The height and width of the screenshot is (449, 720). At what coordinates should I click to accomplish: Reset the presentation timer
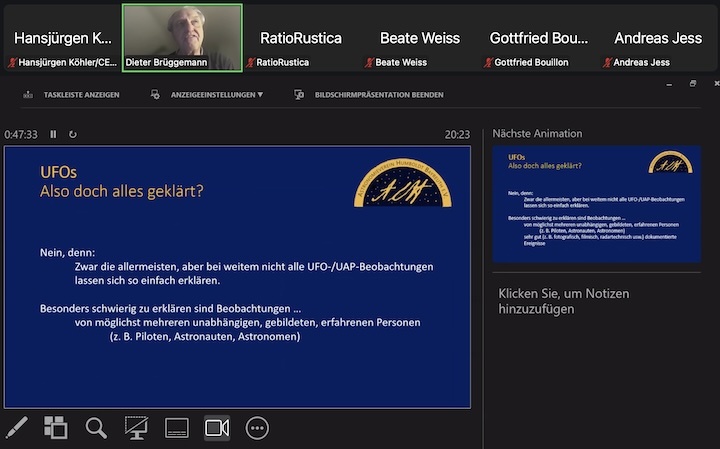pyautogui.click(x=72, y=134)
